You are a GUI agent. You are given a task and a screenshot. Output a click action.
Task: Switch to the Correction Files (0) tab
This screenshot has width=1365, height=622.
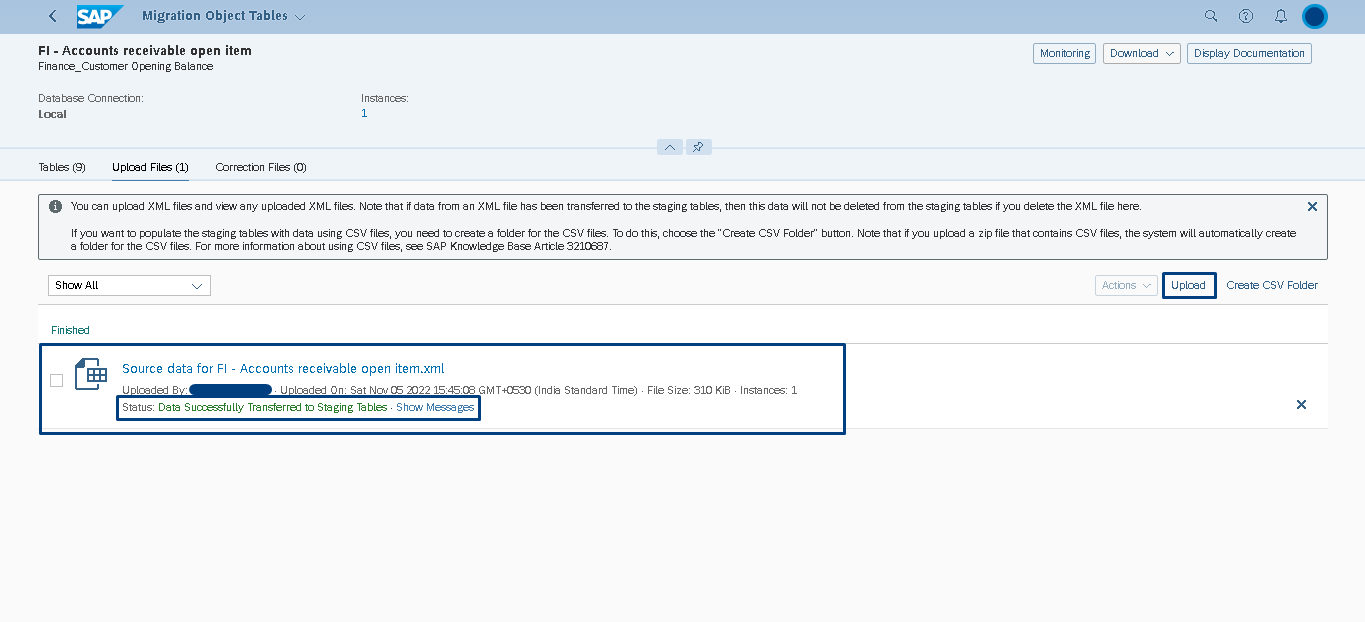click(x=261, y=167)
